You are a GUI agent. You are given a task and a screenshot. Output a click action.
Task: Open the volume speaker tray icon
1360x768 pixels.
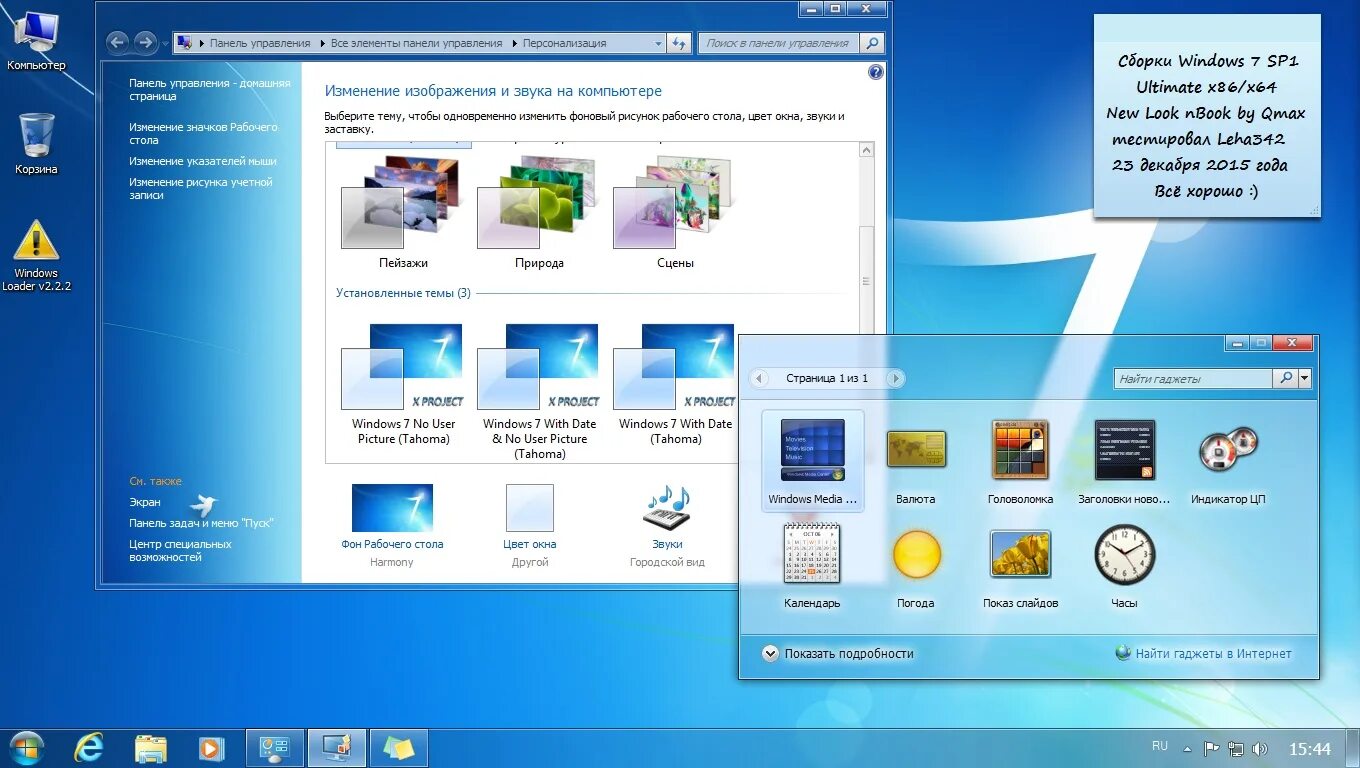point(1260,748)
